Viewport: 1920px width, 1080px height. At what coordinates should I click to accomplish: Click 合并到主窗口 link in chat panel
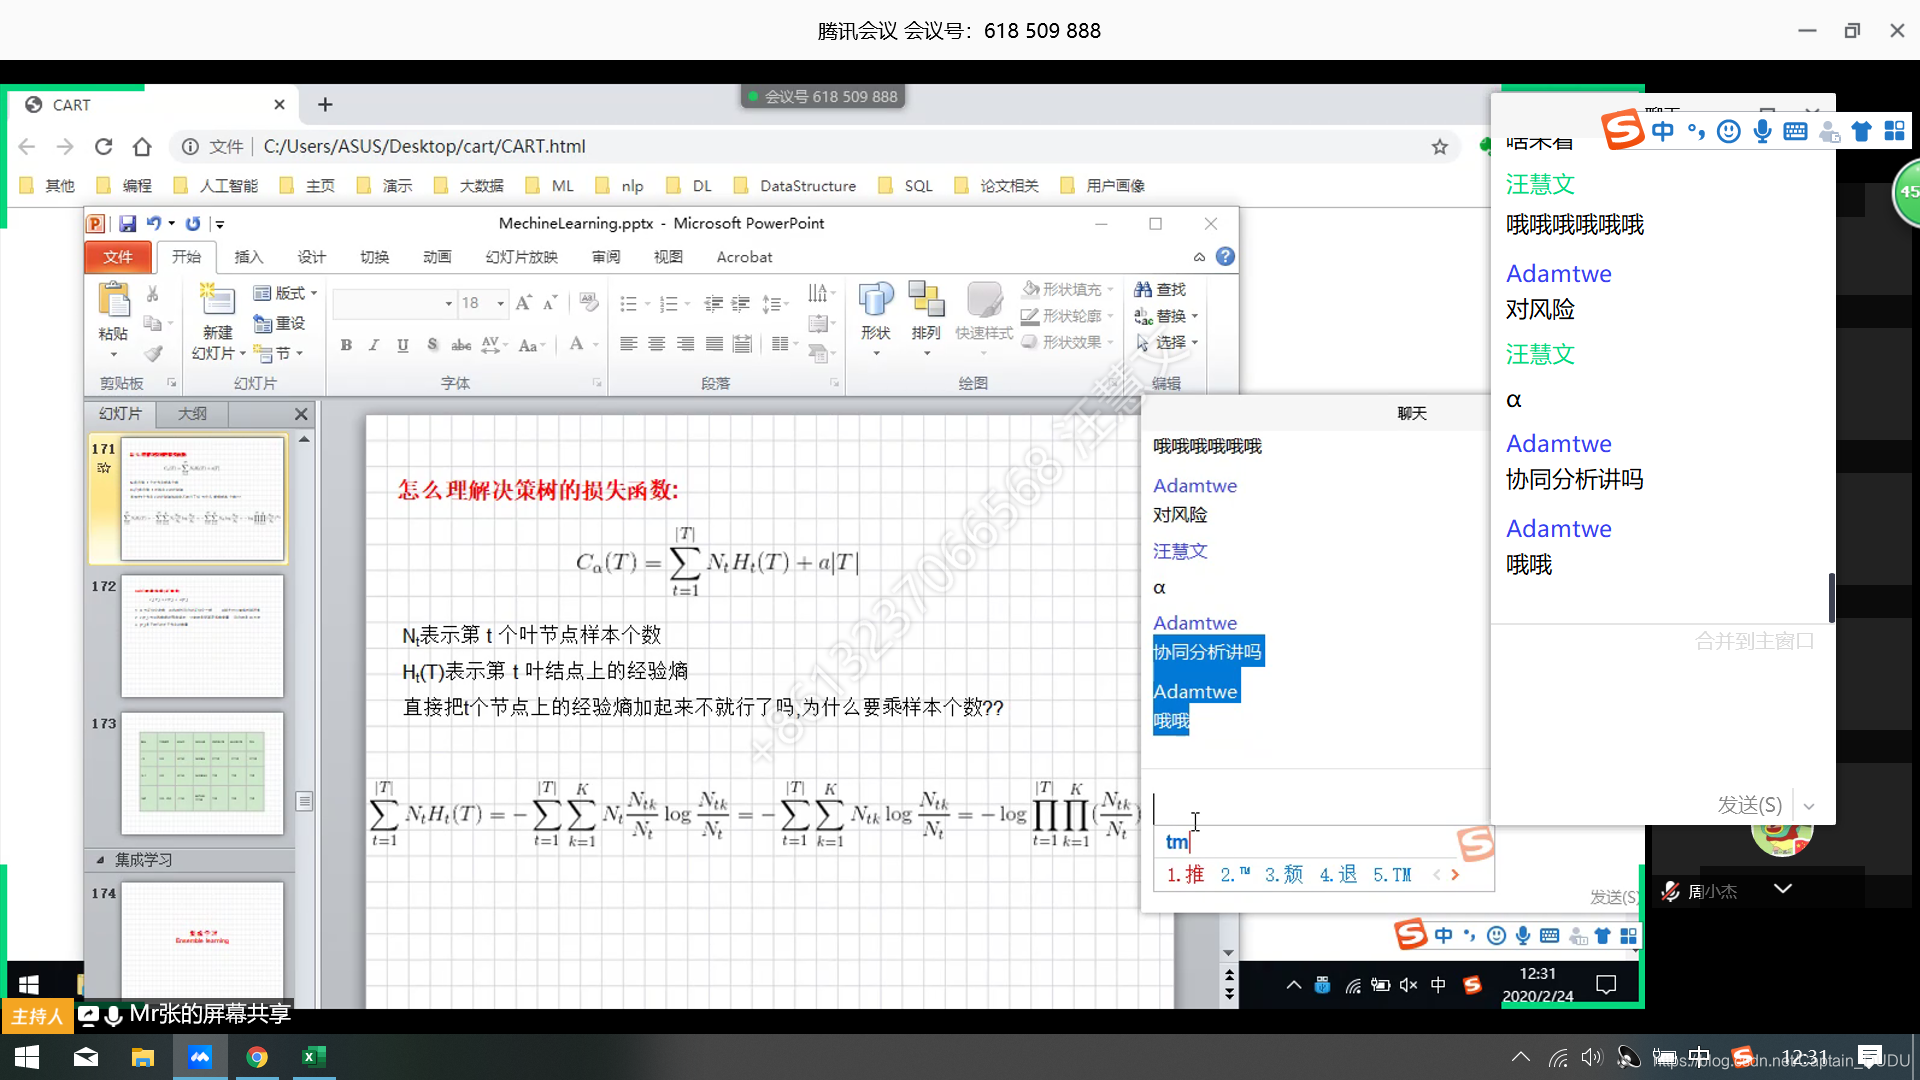(1755, 641)
